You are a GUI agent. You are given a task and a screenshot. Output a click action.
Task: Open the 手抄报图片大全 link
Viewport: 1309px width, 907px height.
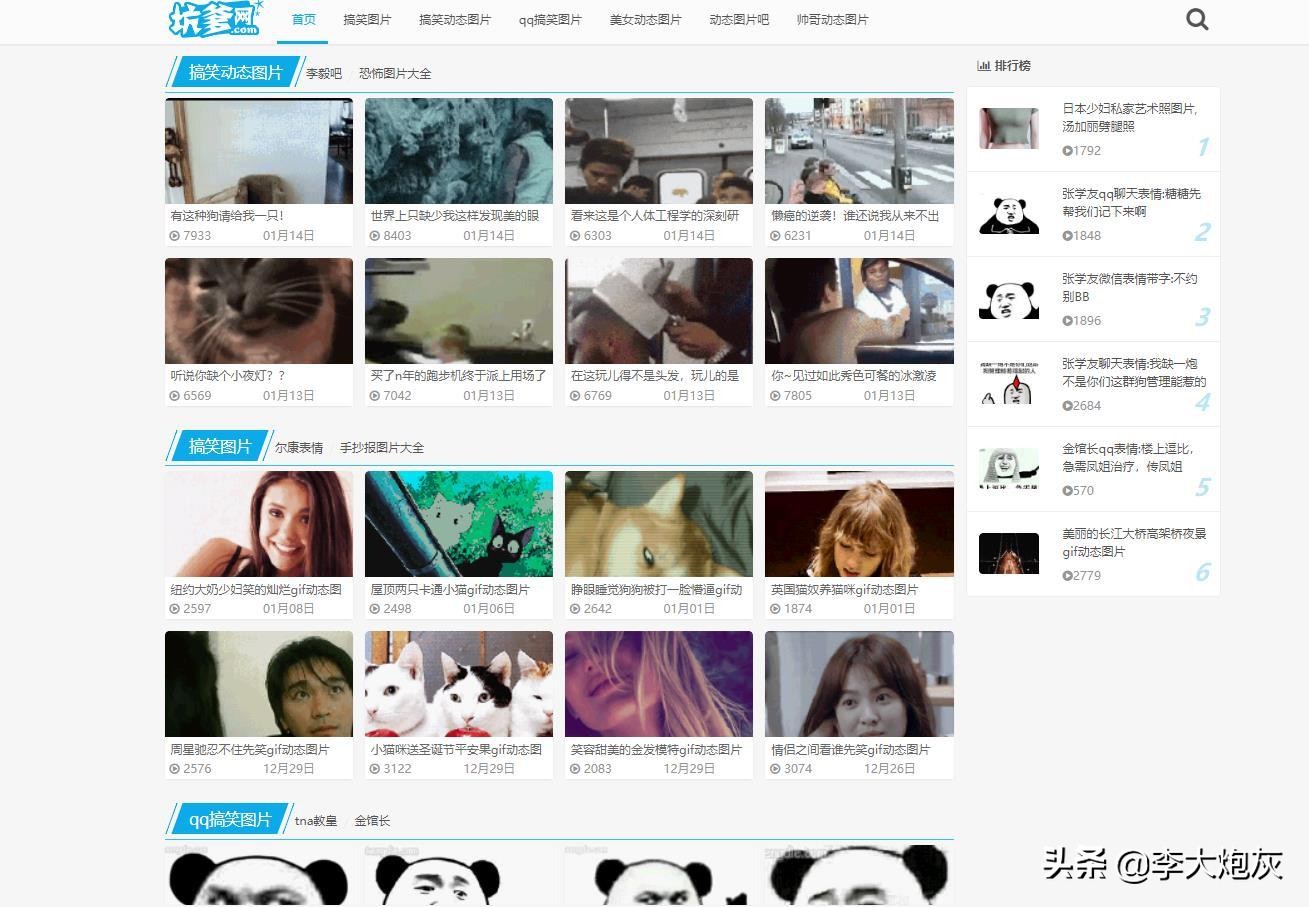pyautogui.click(x=382, y=447)
